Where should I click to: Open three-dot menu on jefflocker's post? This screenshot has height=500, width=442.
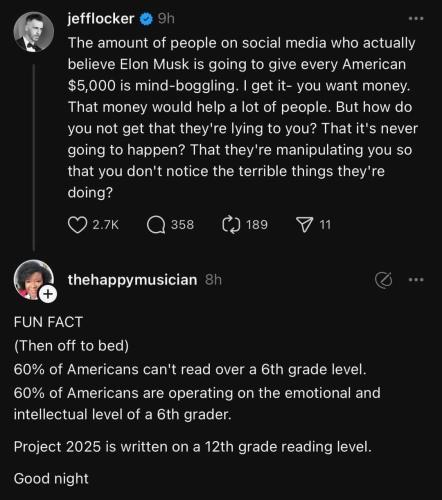click(x=416, y=19)
